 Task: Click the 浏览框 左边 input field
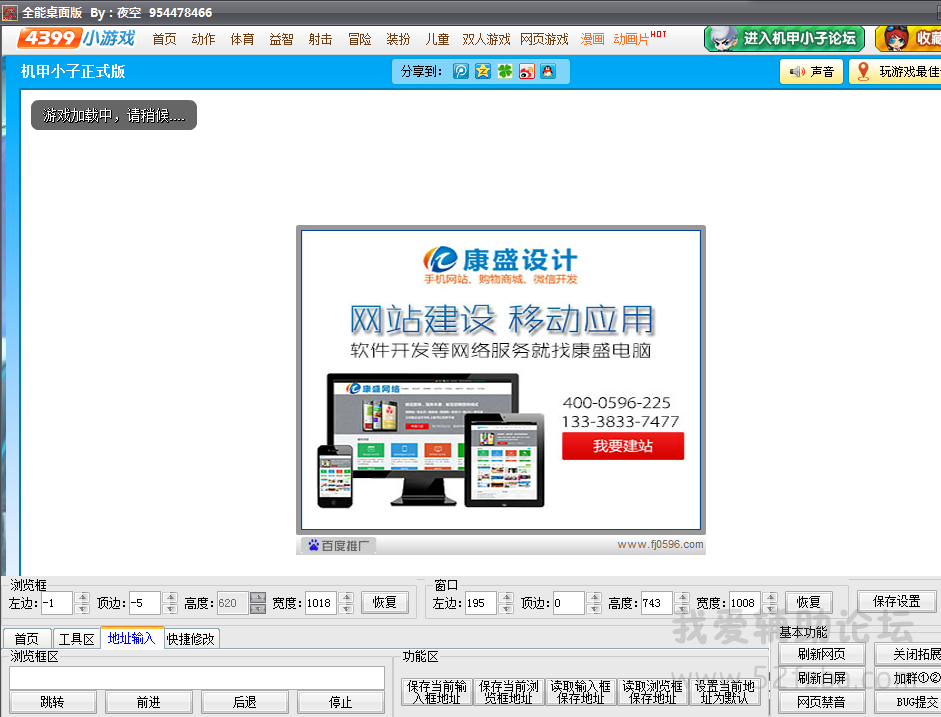[57, 603]
